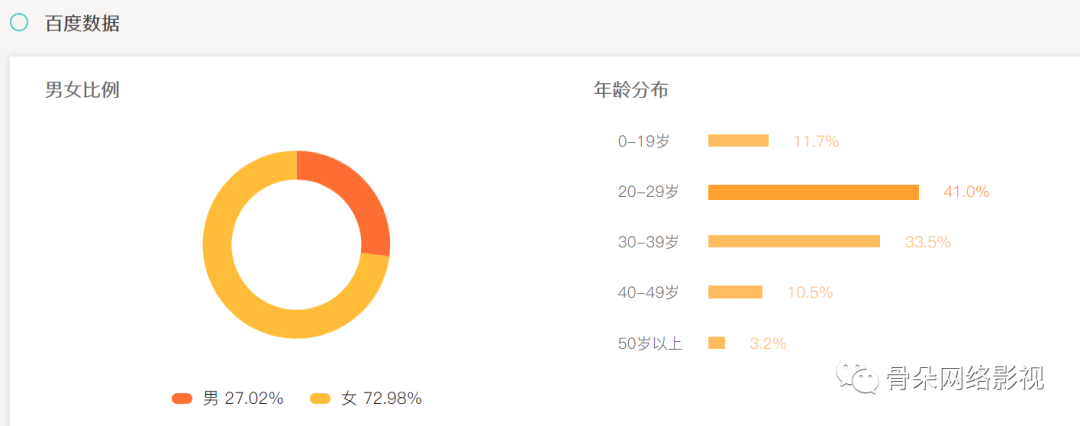The width and height of the screenshot is (1080, 426).
Task: Click the 20-29岁 age label
Action: pos(648,192)
